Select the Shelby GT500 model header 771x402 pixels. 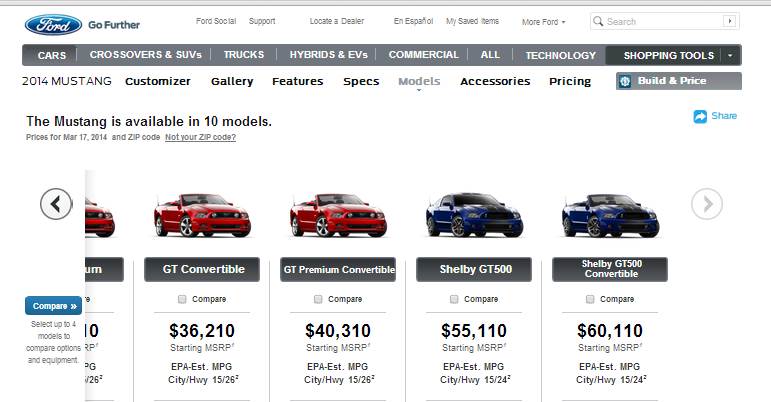[x=474, y=269]
